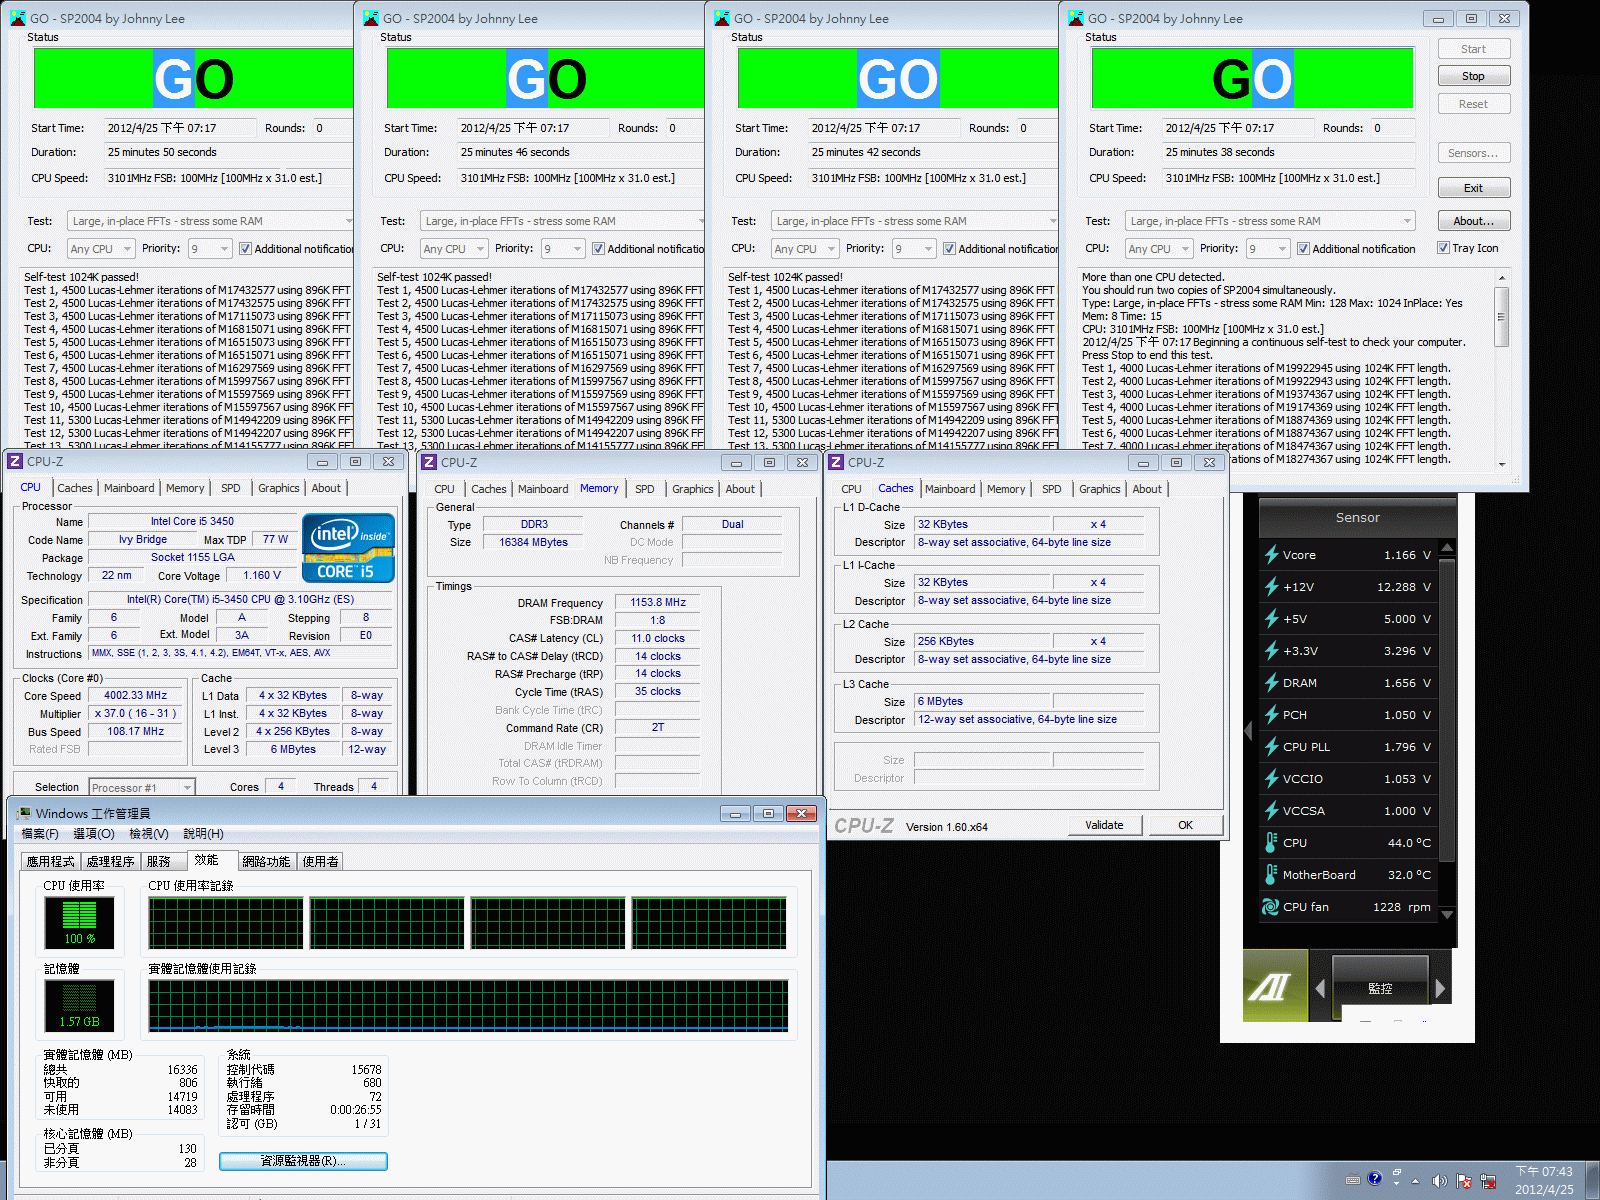Open the Priority dropdown in the 25:42 duration window
Viewport: 1600px width, 1200px height.
[914, 249]
